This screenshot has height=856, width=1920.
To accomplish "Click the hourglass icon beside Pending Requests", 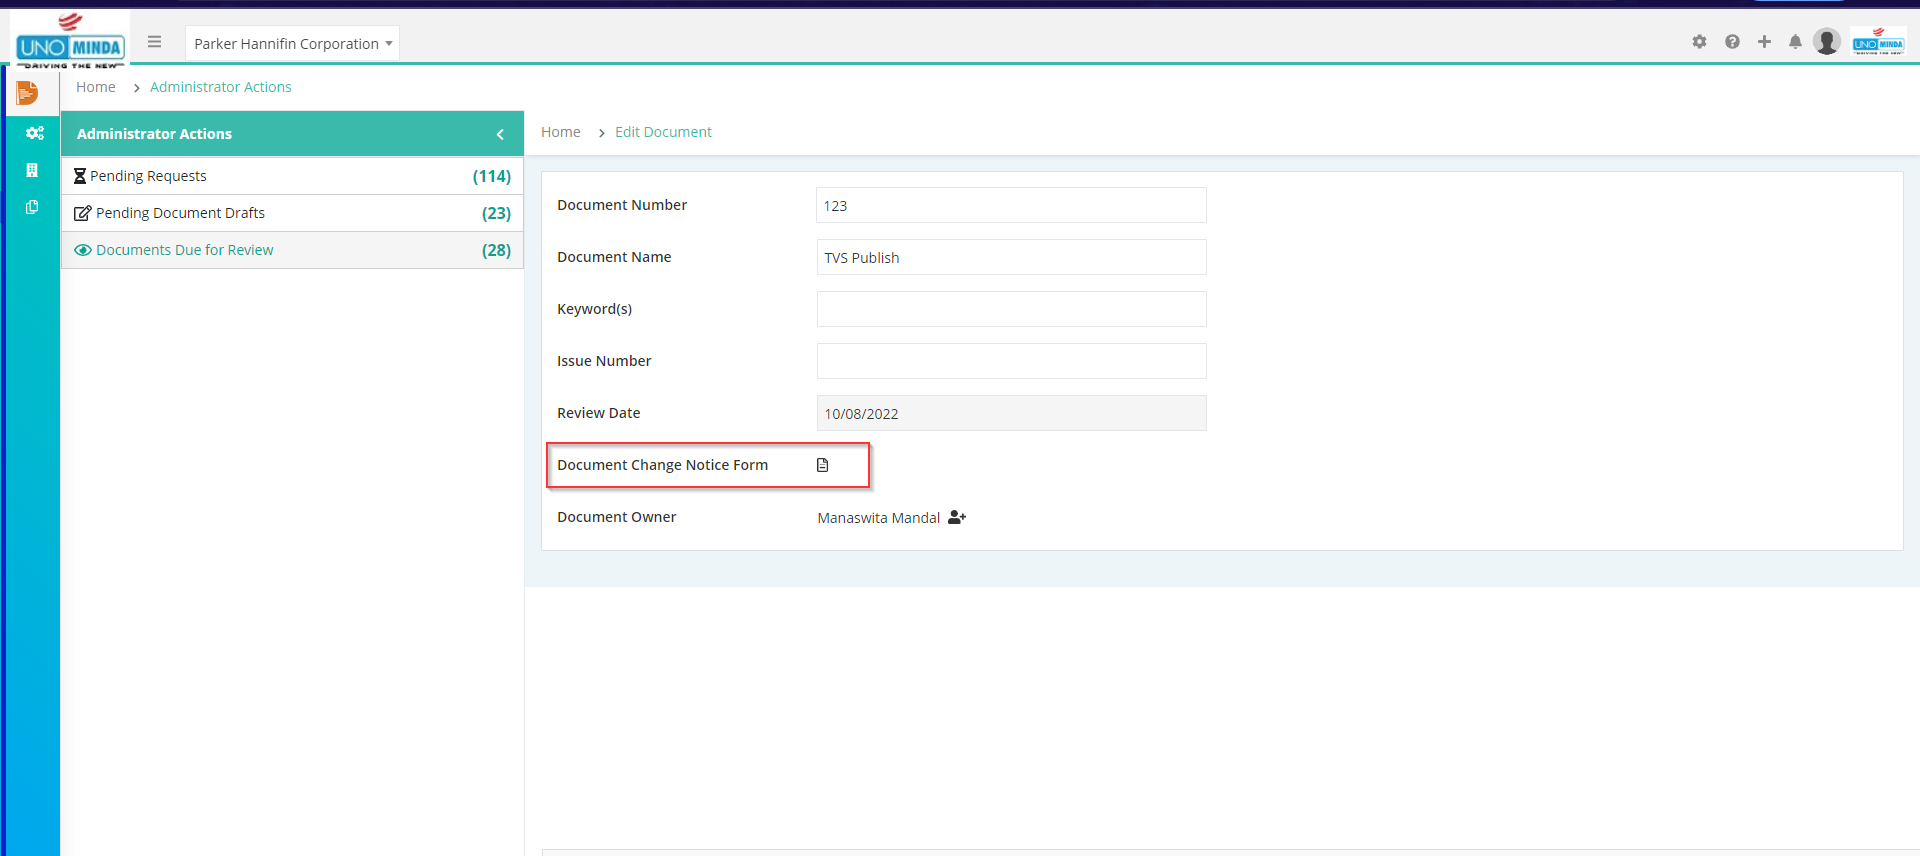I will [80, 176].
